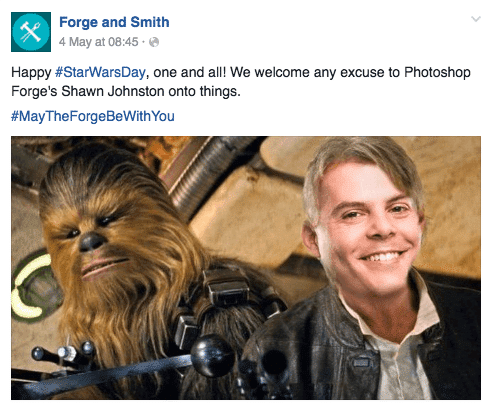Open the Chewbacca photo attachment
490x409 pixels.
246,268
